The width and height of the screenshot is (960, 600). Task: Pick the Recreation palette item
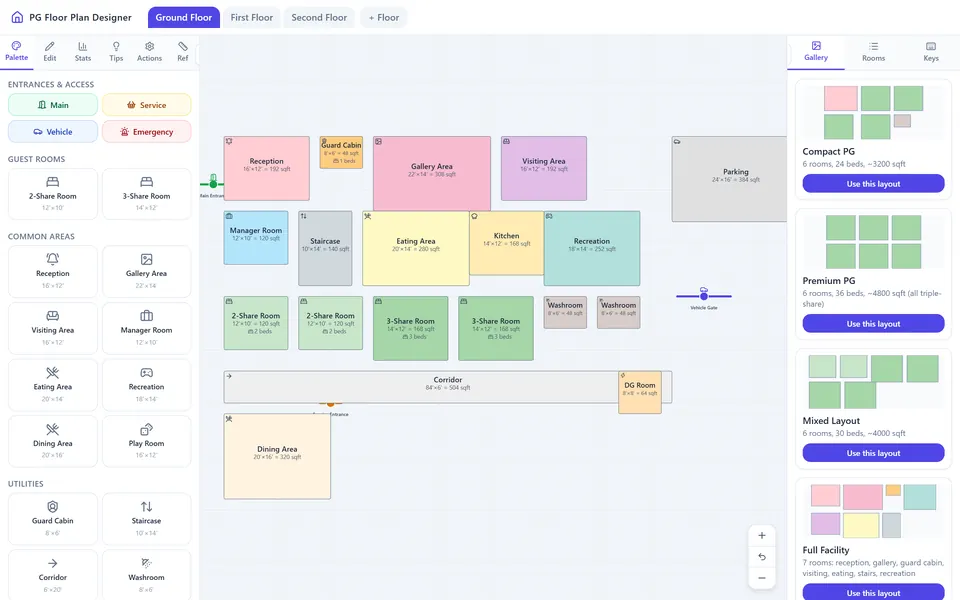pos(146,385)
